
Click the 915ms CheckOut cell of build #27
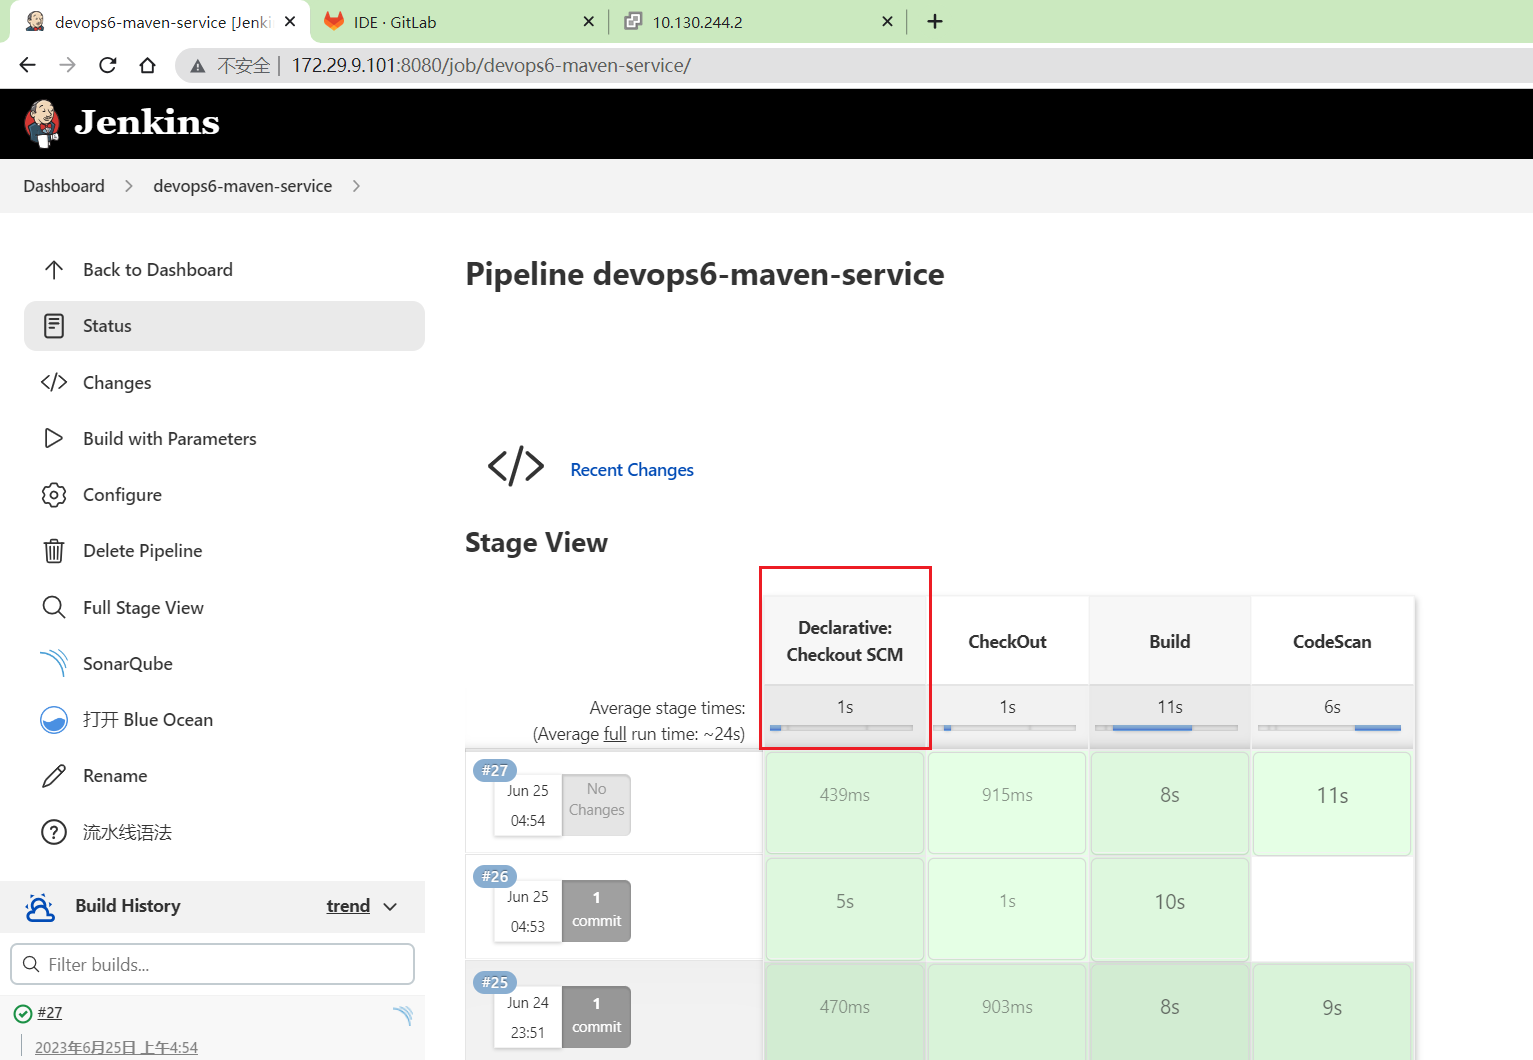[x=1007, y=803]
